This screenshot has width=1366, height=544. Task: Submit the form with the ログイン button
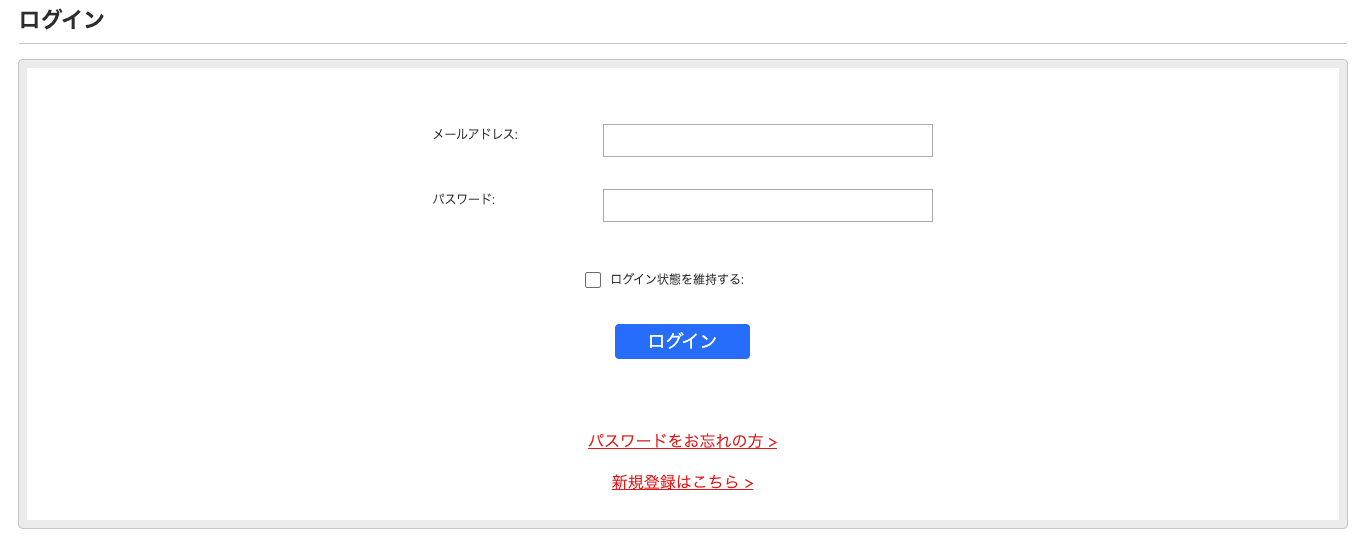pos(682,341)
